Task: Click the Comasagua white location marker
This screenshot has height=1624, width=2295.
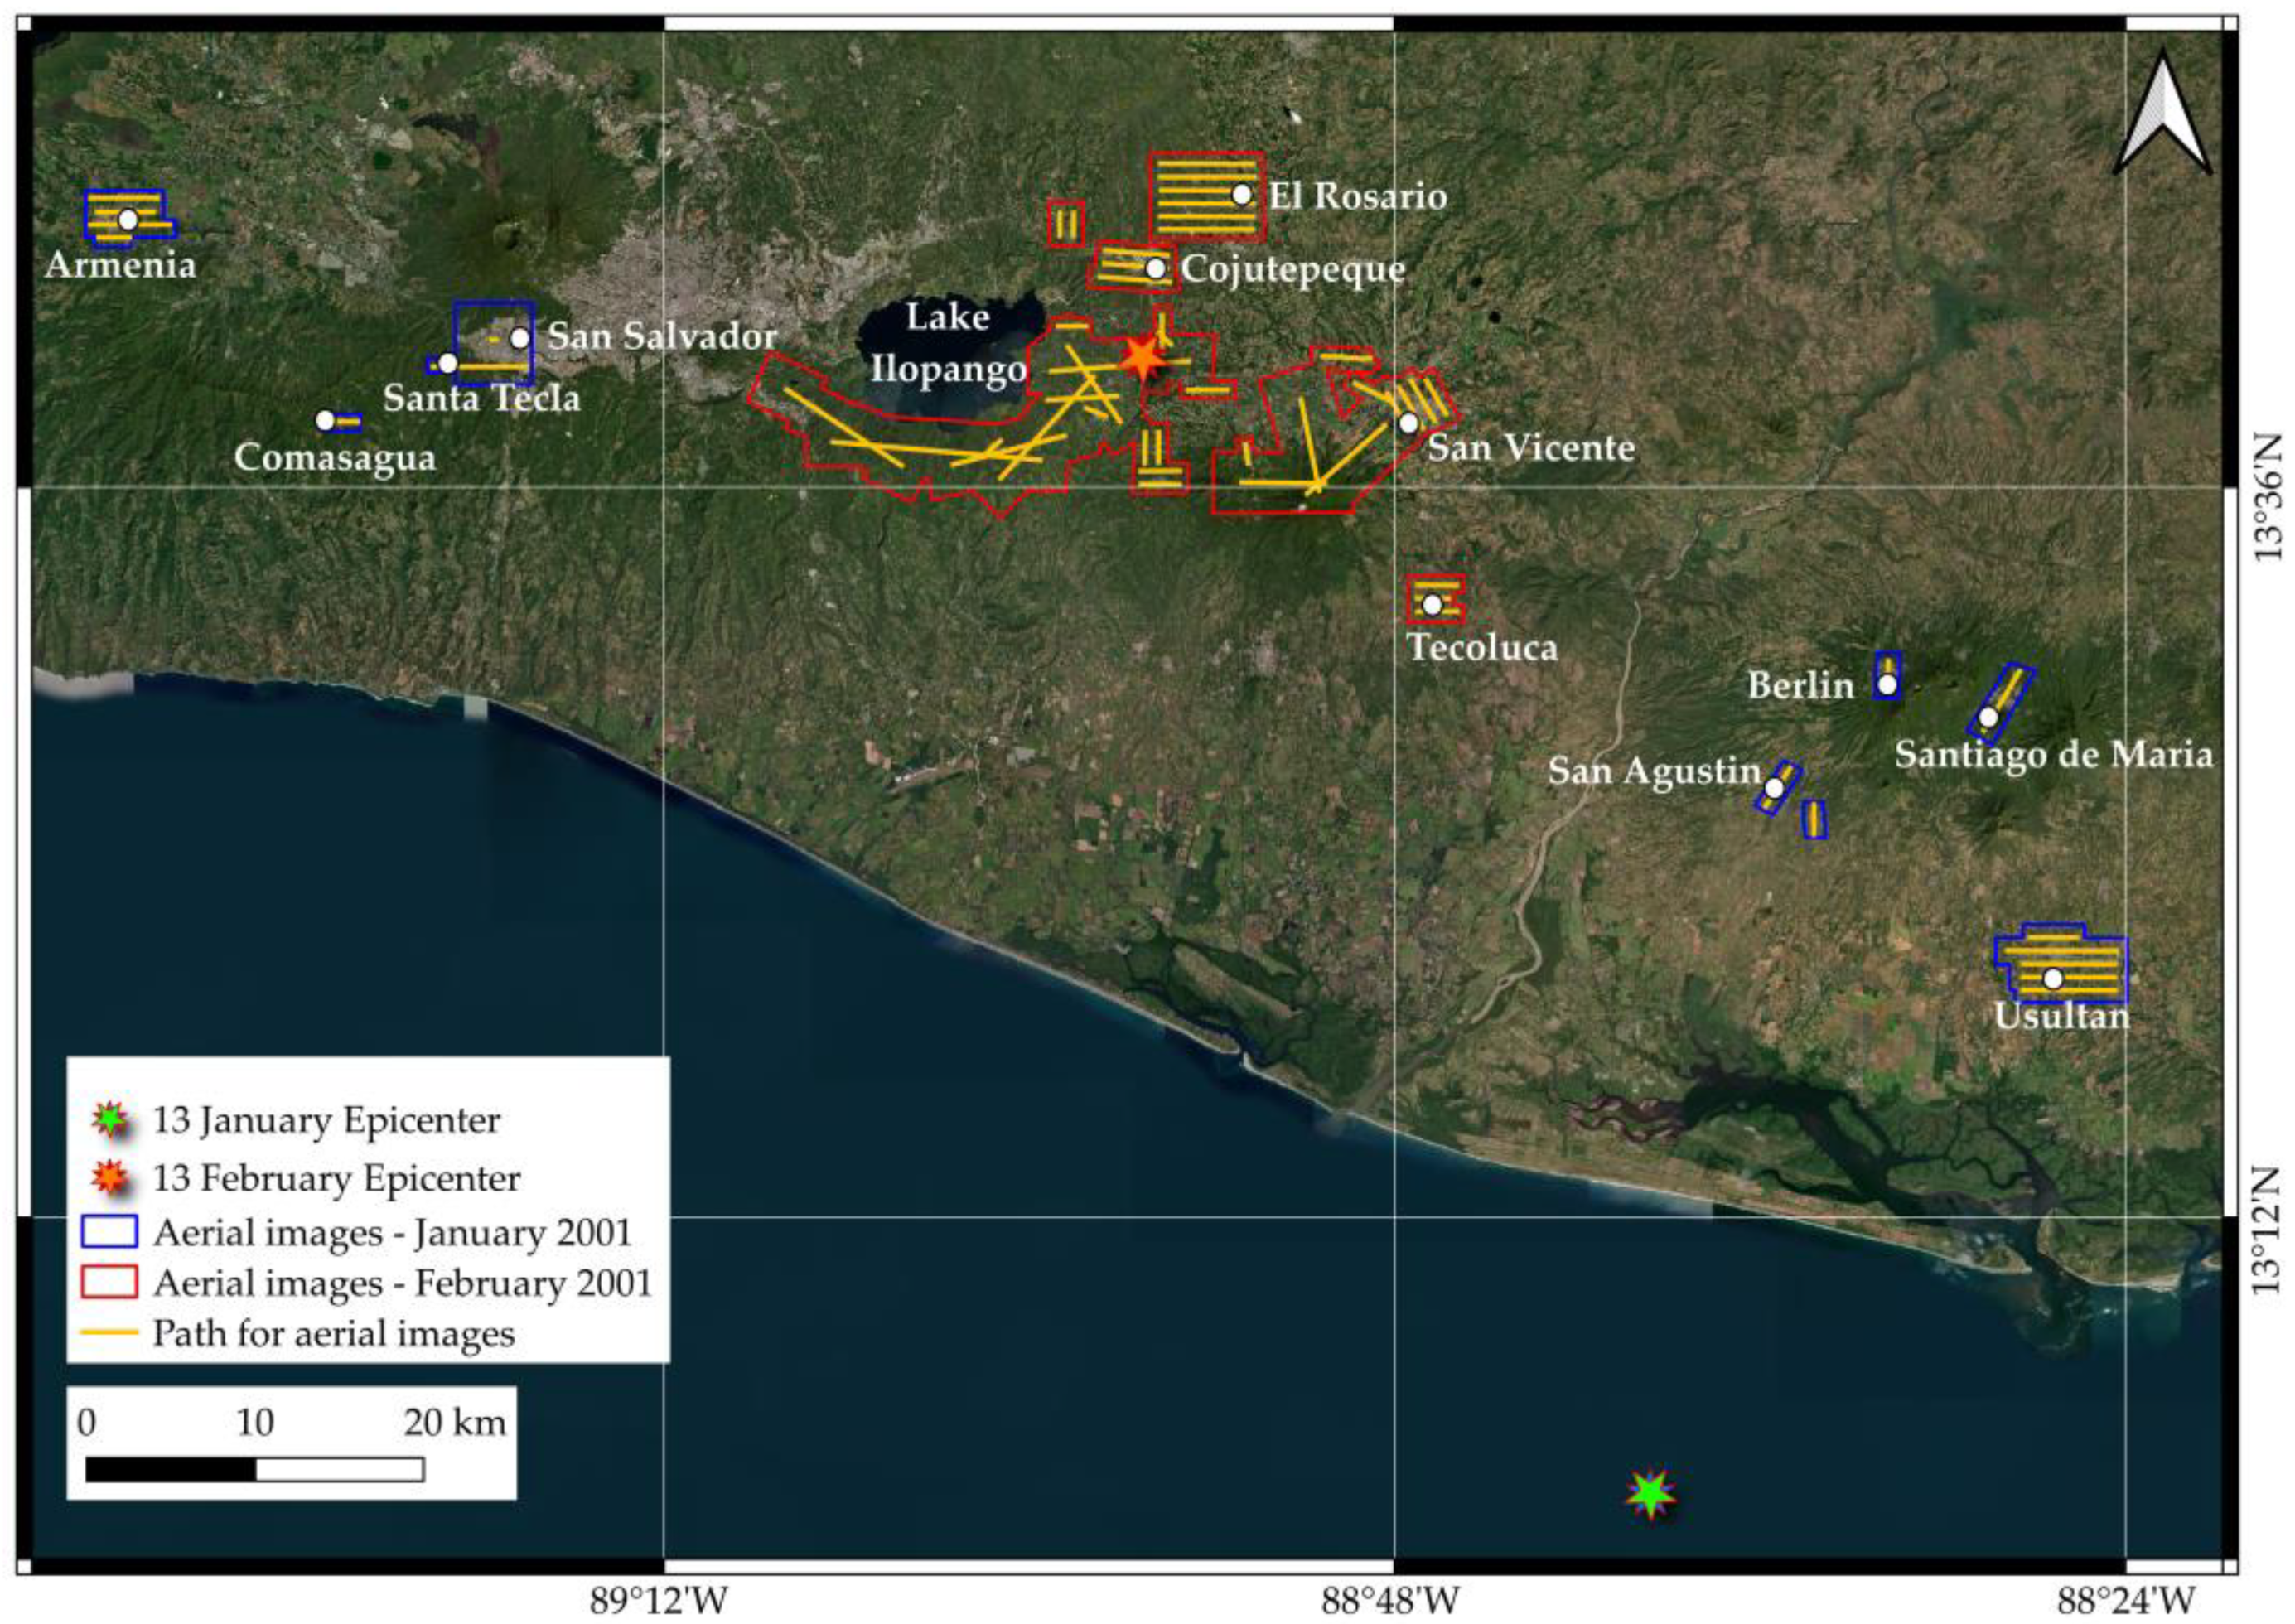Action: 325,421
